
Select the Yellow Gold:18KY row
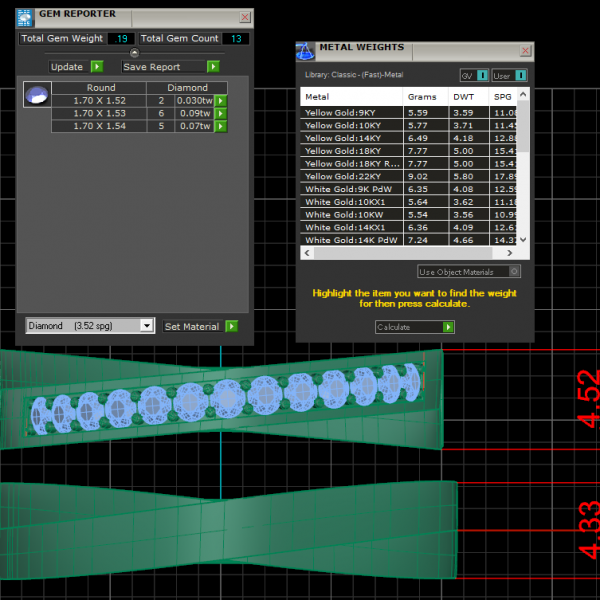(350, 151)
